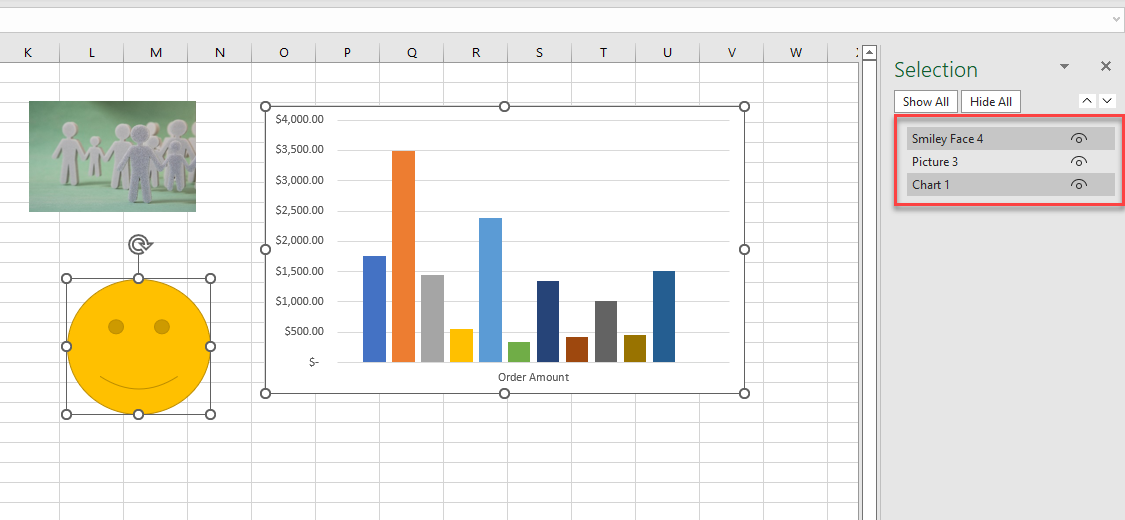
Task: Select the yellow smiley face shape
Action: click(139, 346)
